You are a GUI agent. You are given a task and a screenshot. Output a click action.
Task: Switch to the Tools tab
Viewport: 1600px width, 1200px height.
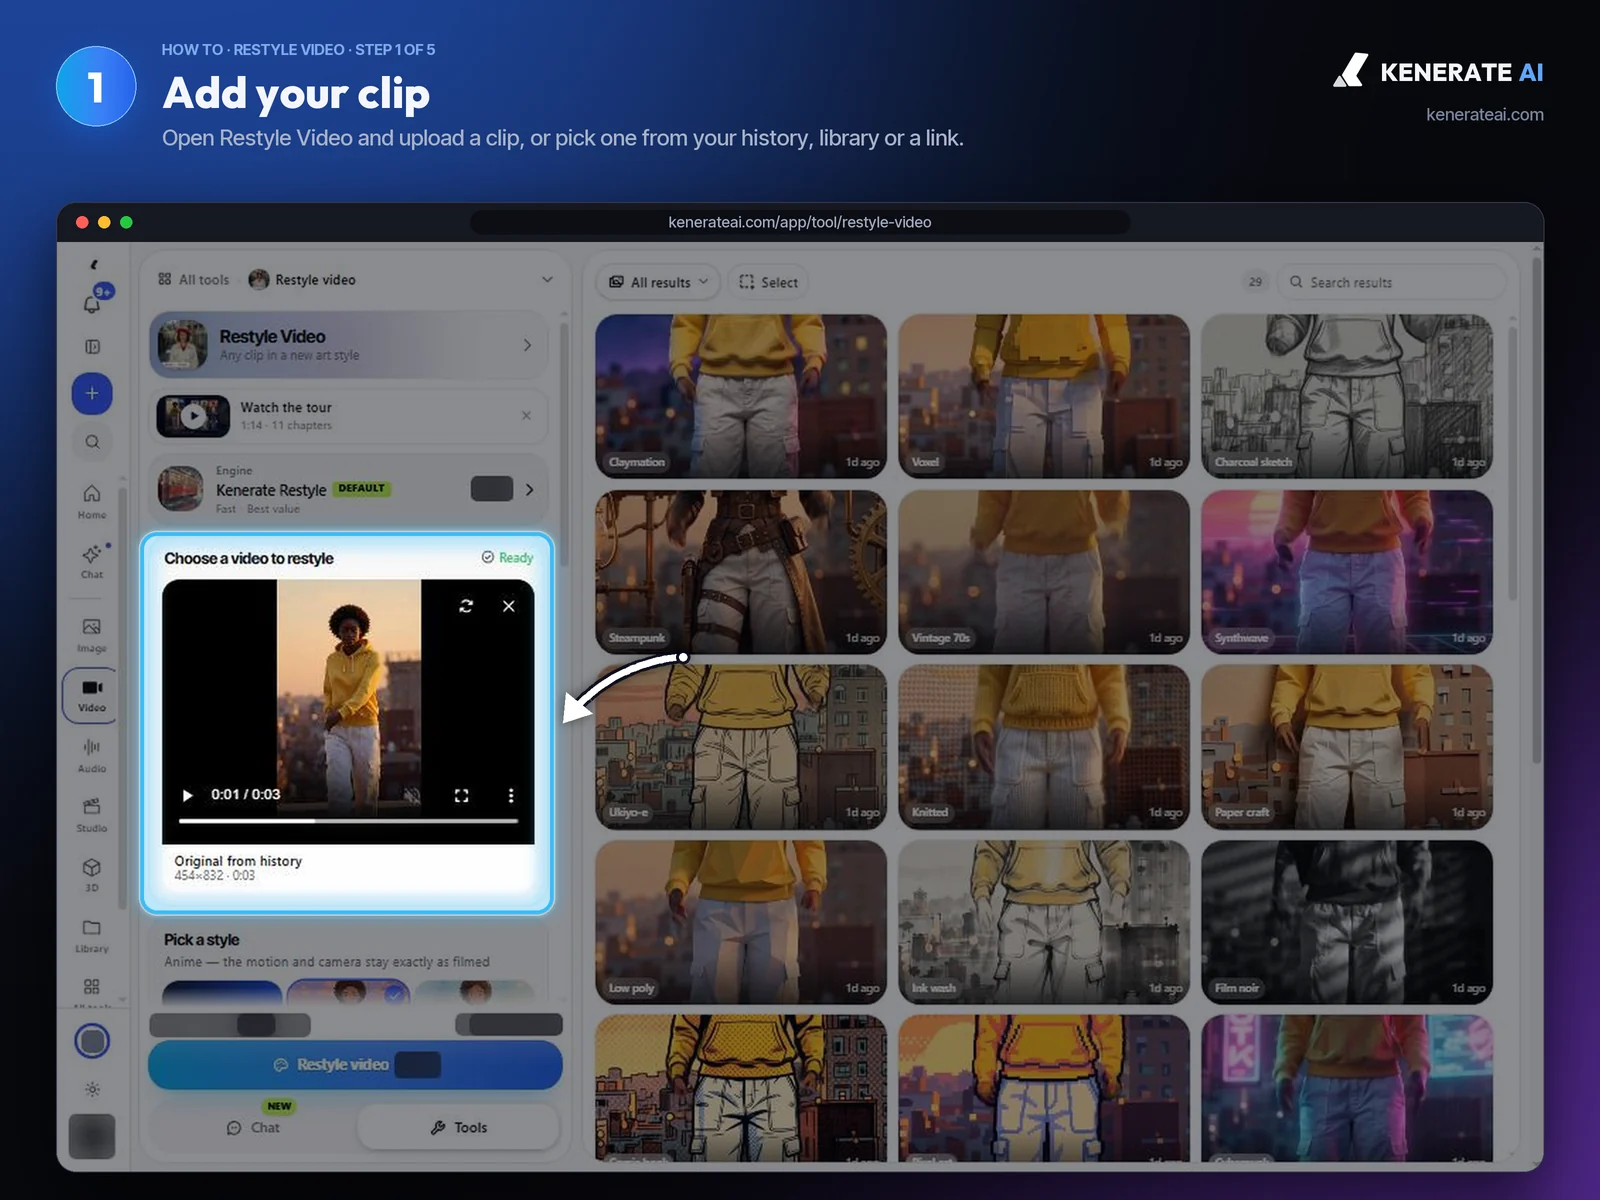click(459, 1127)
